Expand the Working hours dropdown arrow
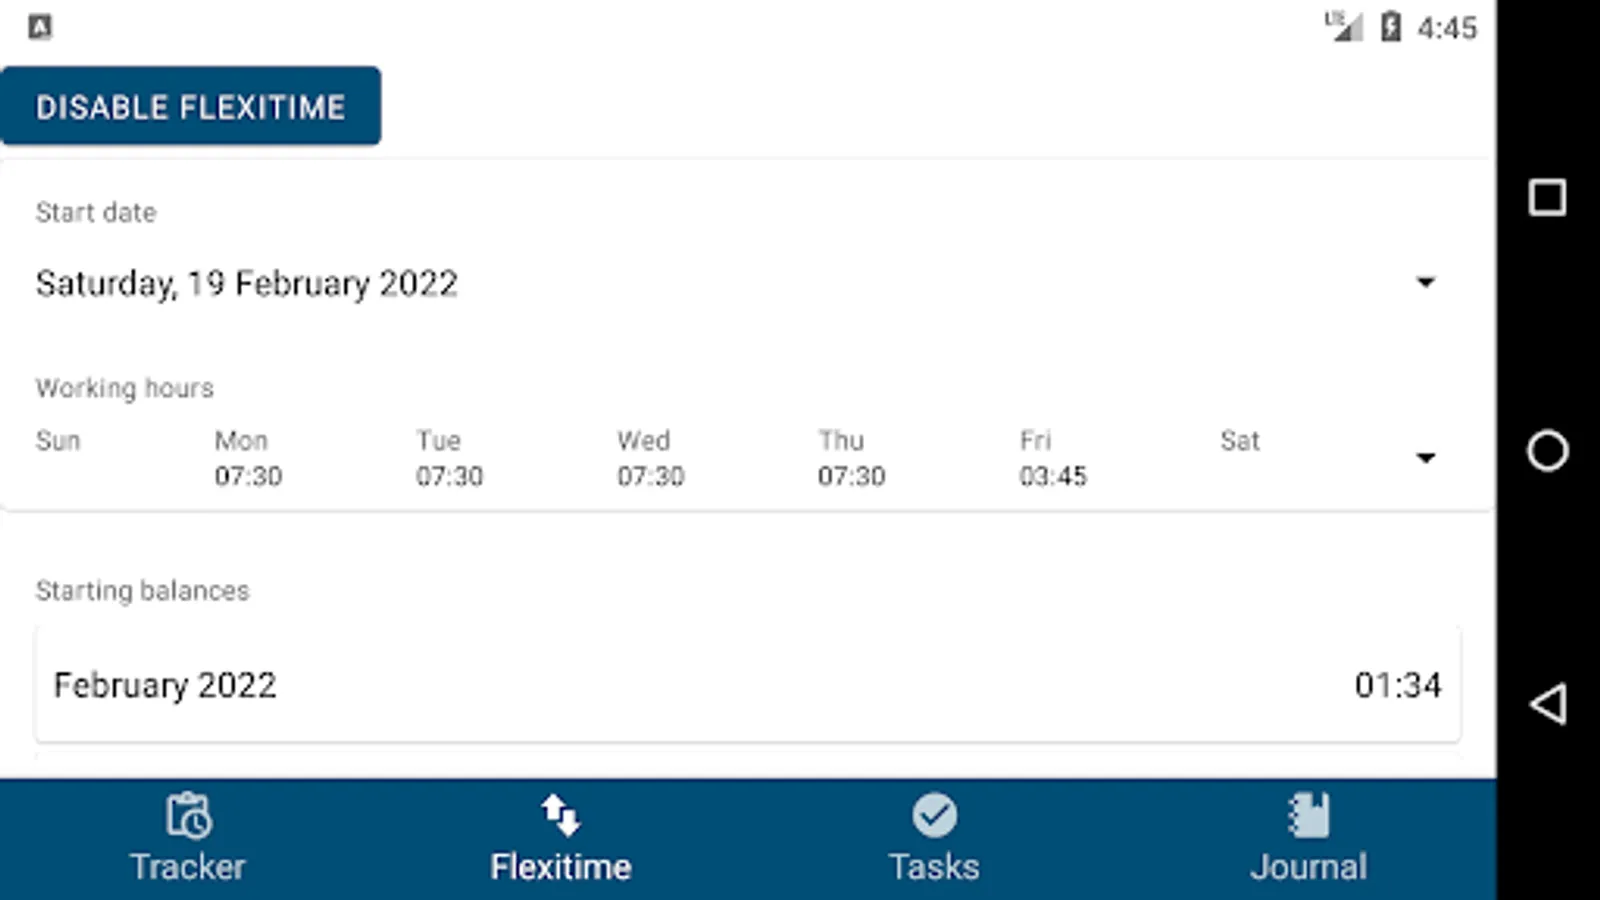The image size is (1600, 900). tap(1425, 459)
